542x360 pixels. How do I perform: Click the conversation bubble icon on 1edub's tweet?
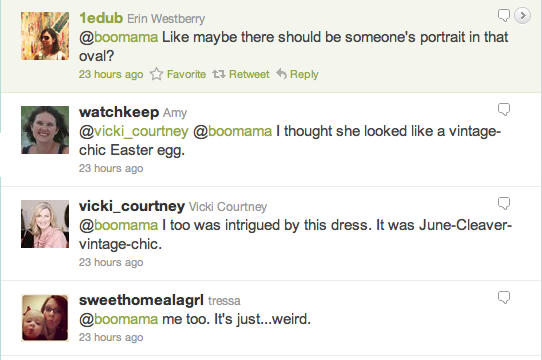coord(504,16)
